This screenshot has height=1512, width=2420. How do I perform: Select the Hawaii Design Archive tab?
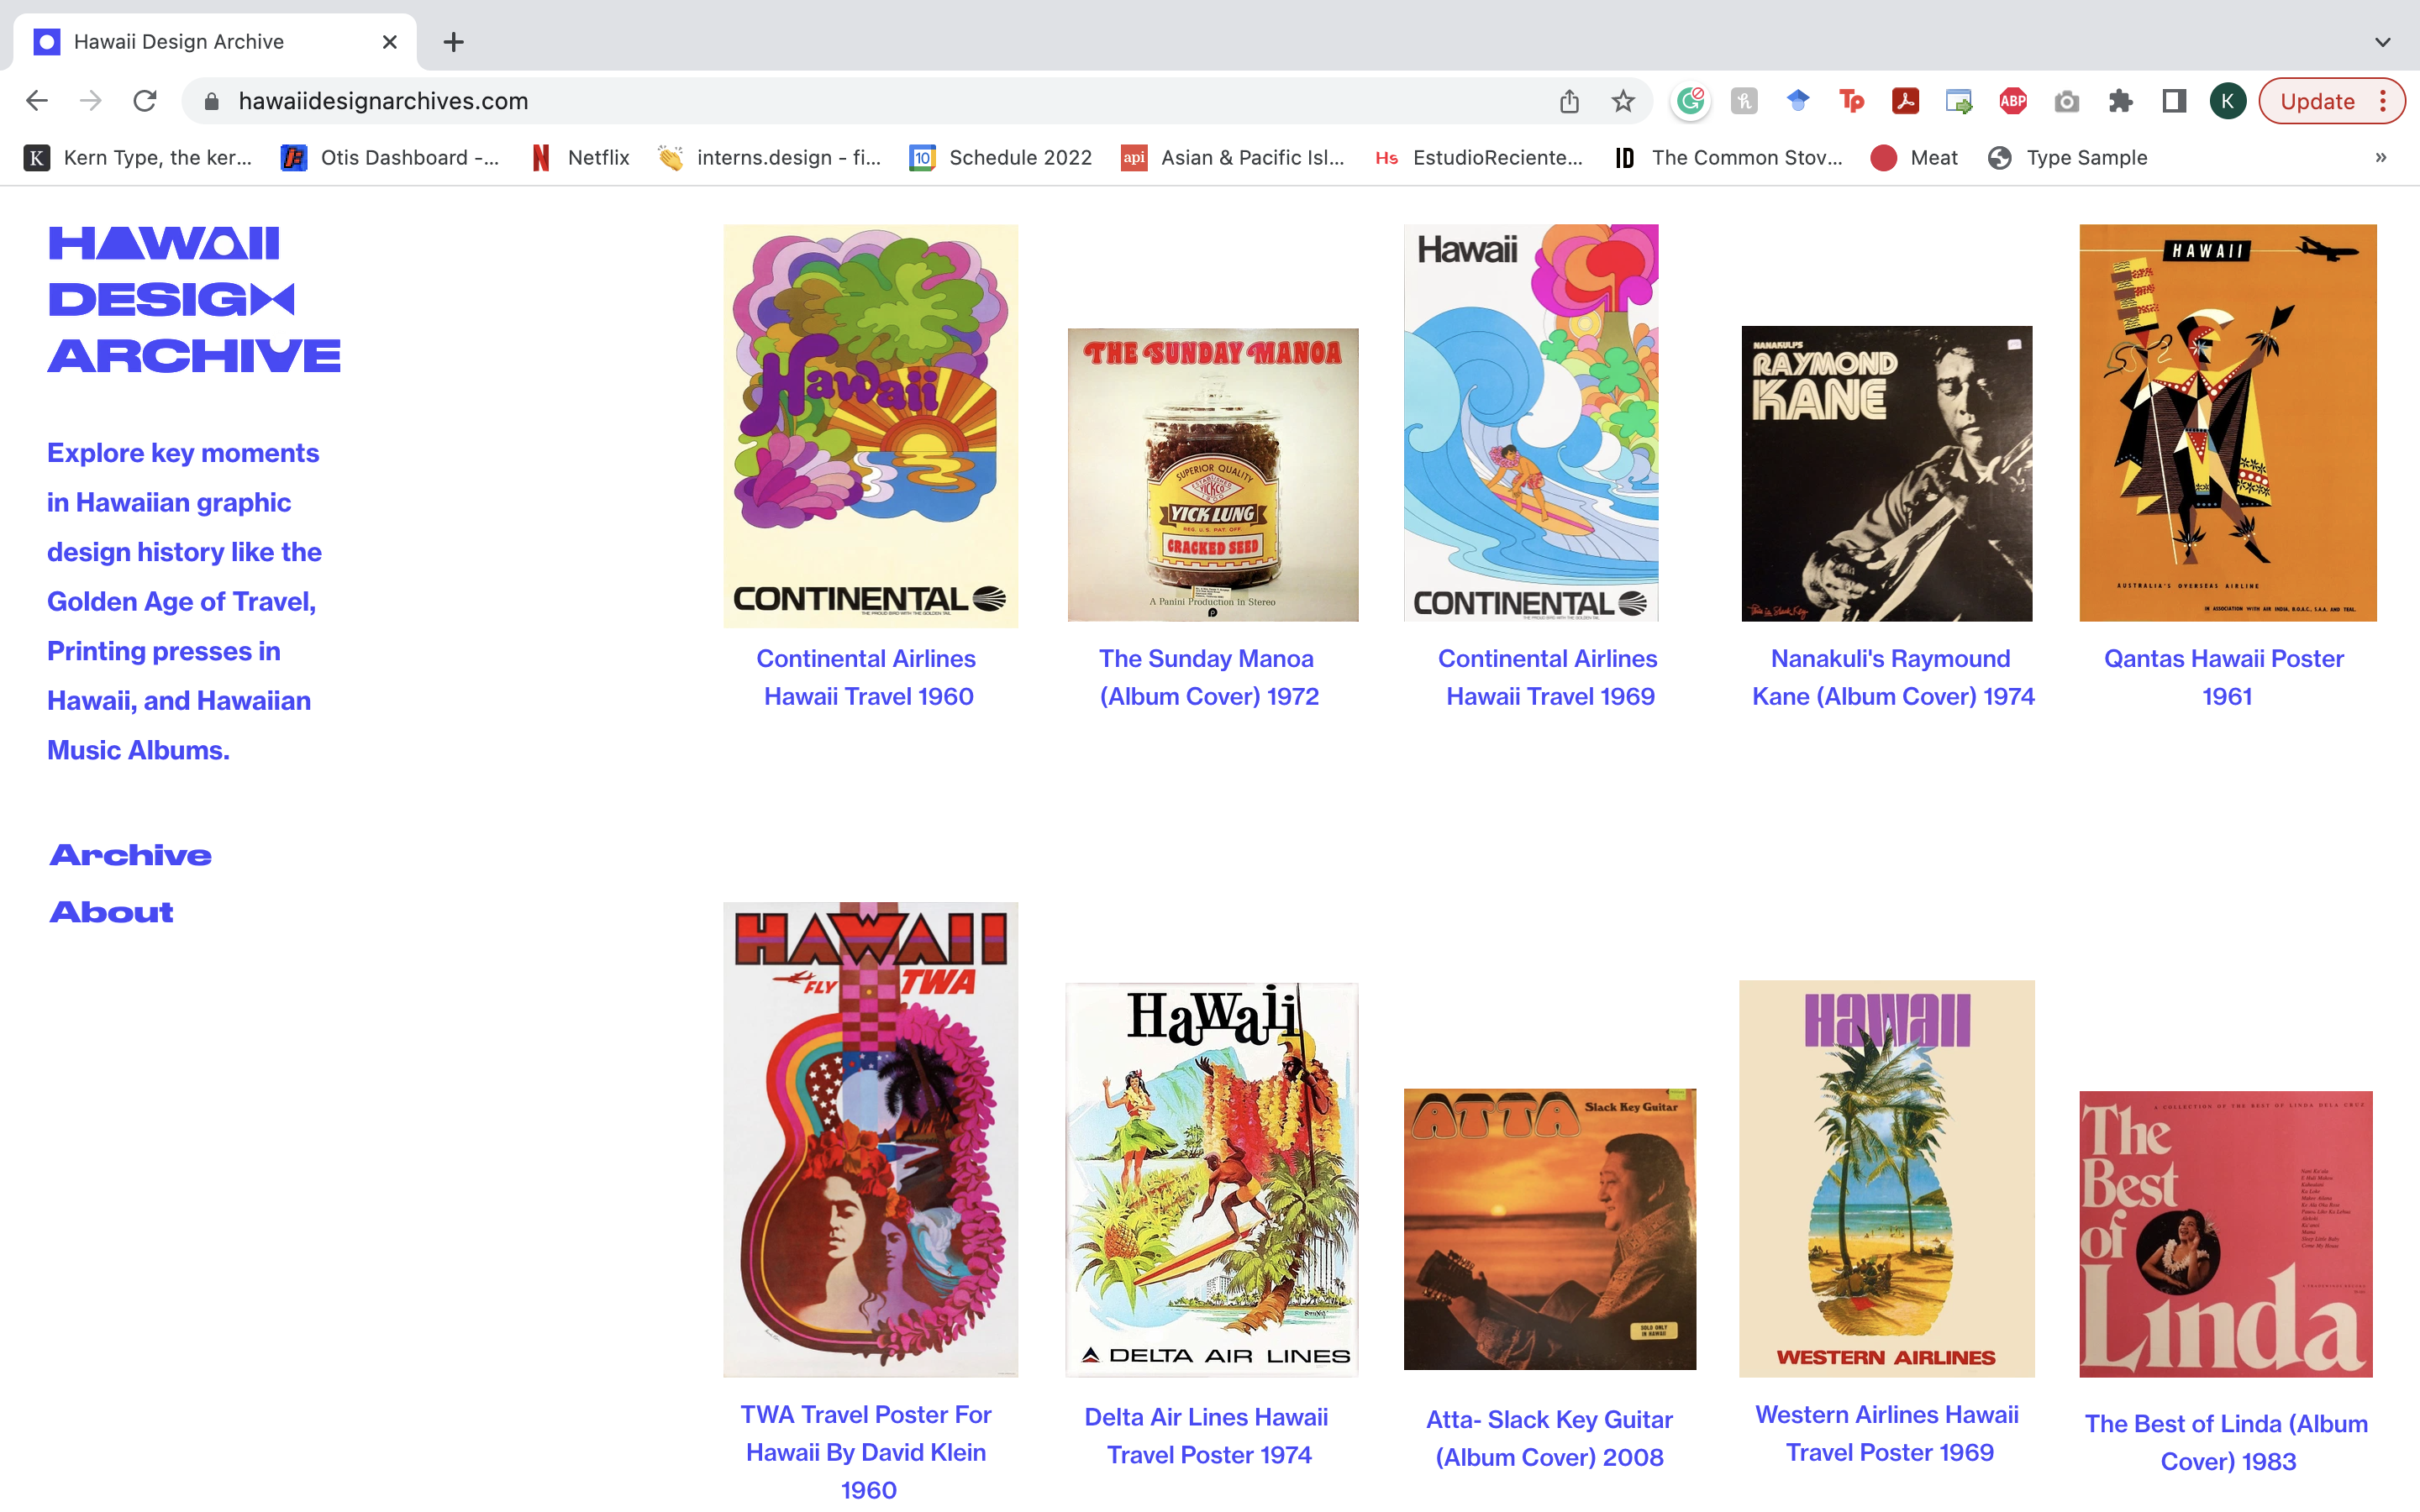point(215,42)
